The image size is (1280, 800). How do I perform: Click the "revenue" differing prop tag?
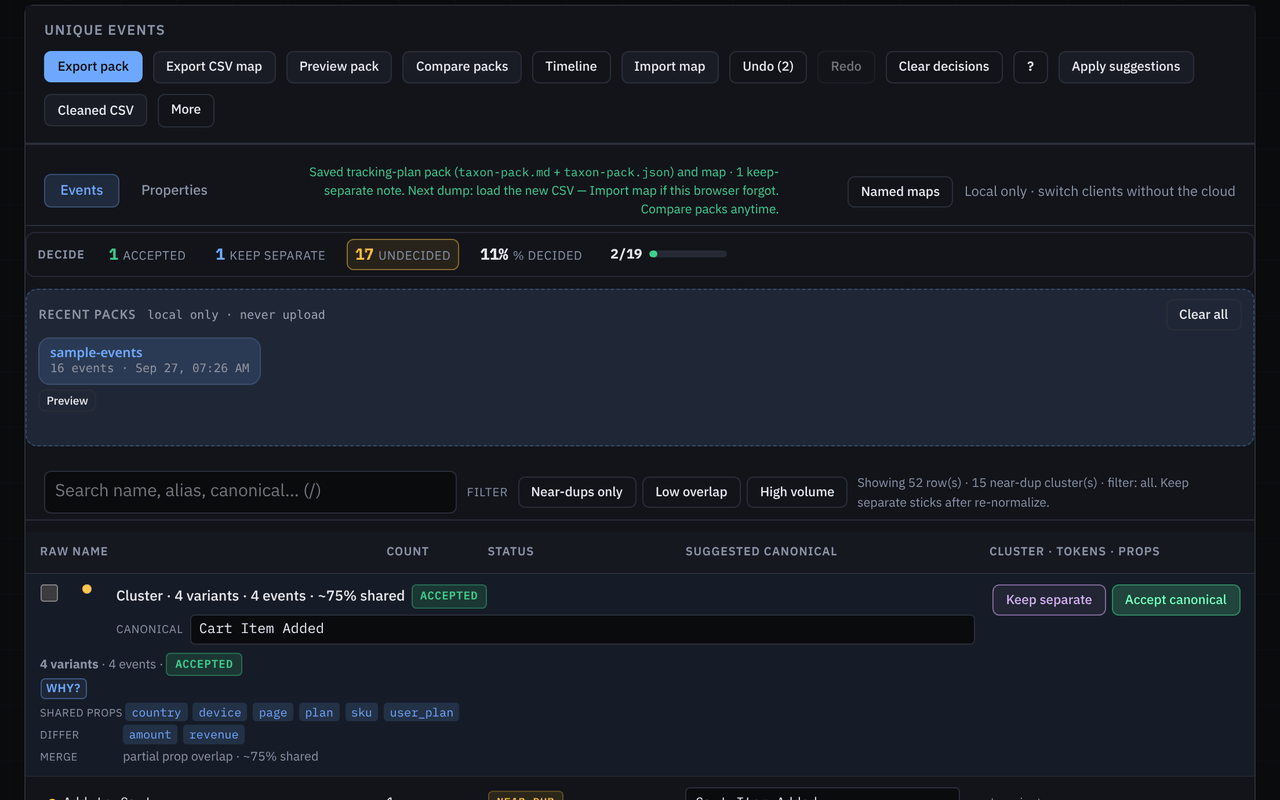[214, 735]
